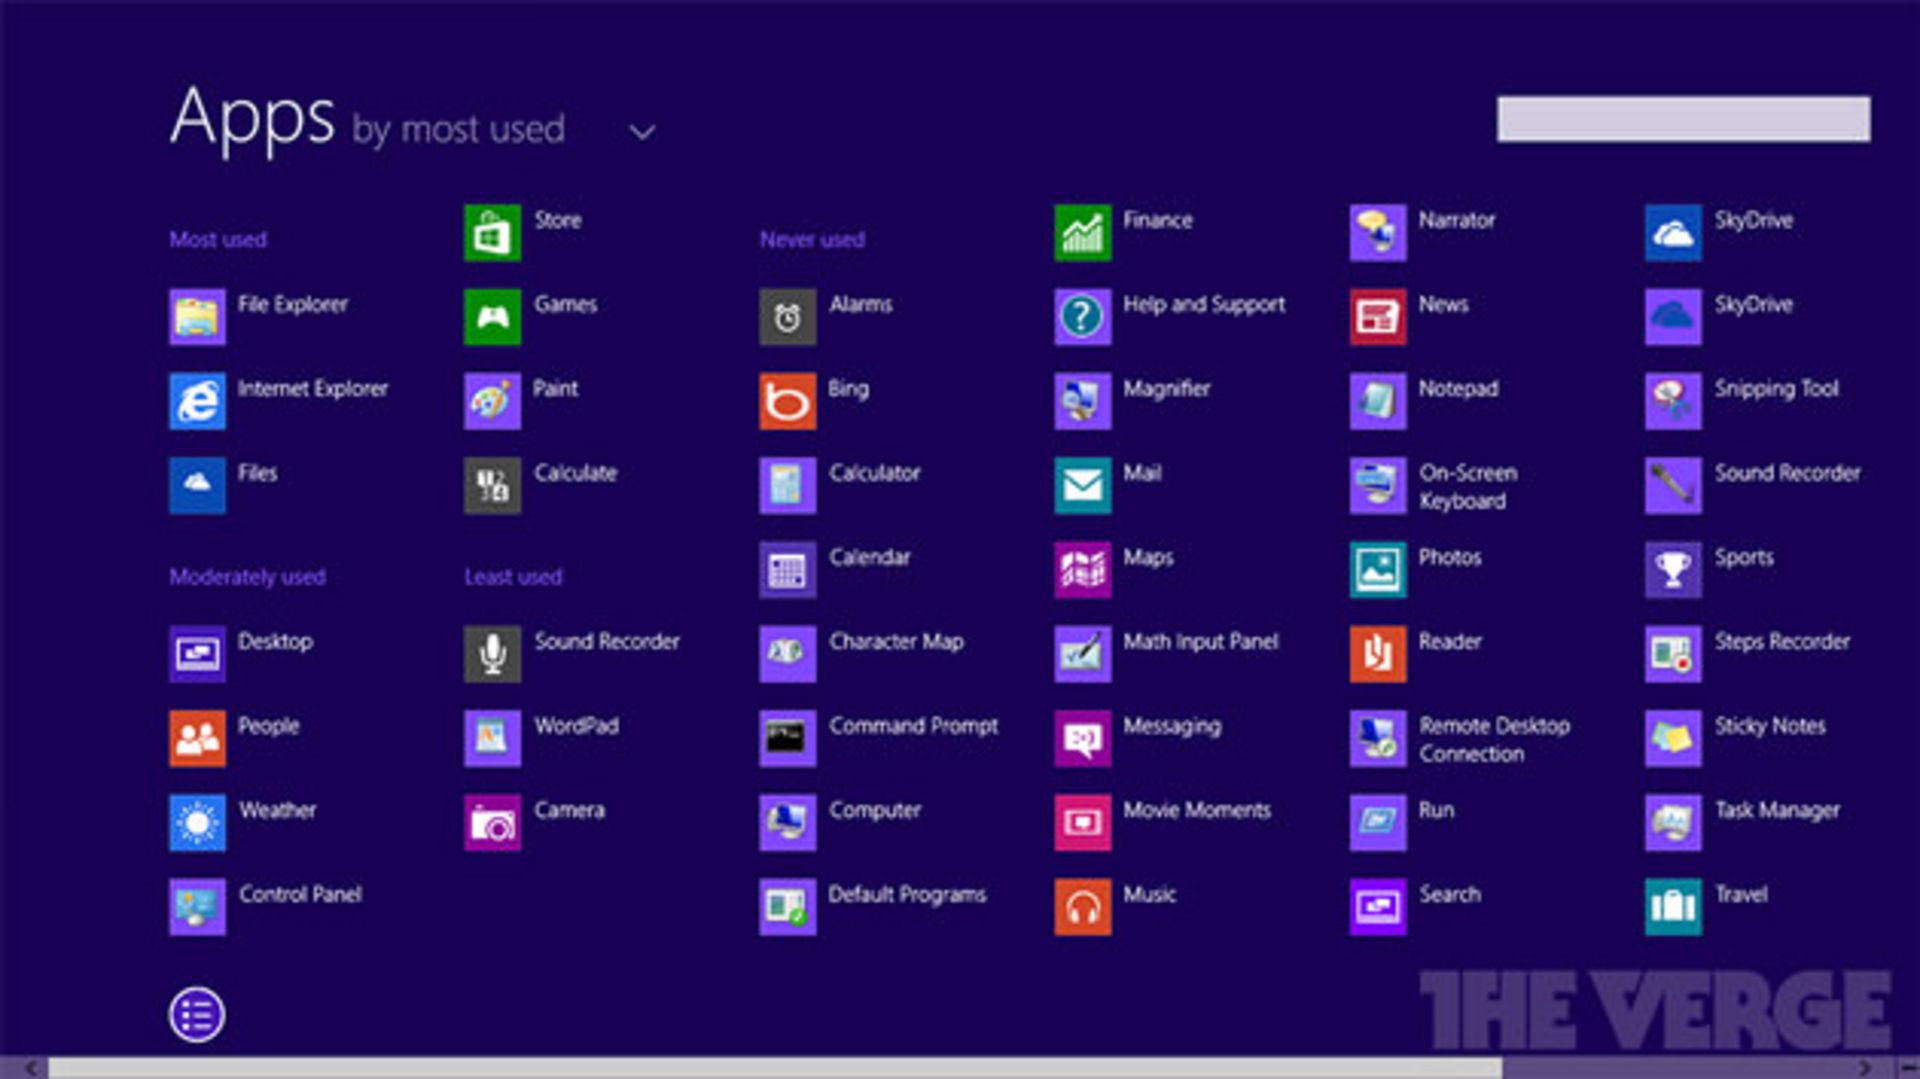The image size is (1920, 1079).
Task: Open Sound Recorder under Least used
Action: coord(492,654)
